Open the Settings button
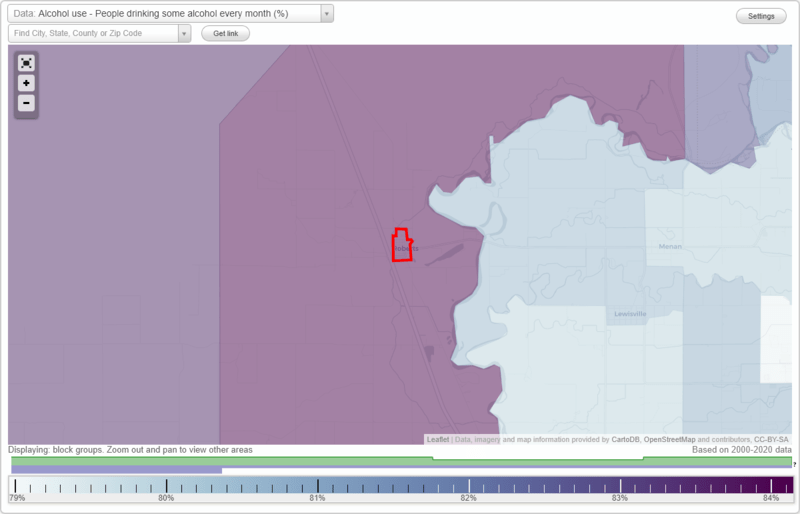This screenshot has width=800, height=514. (761, 16)
